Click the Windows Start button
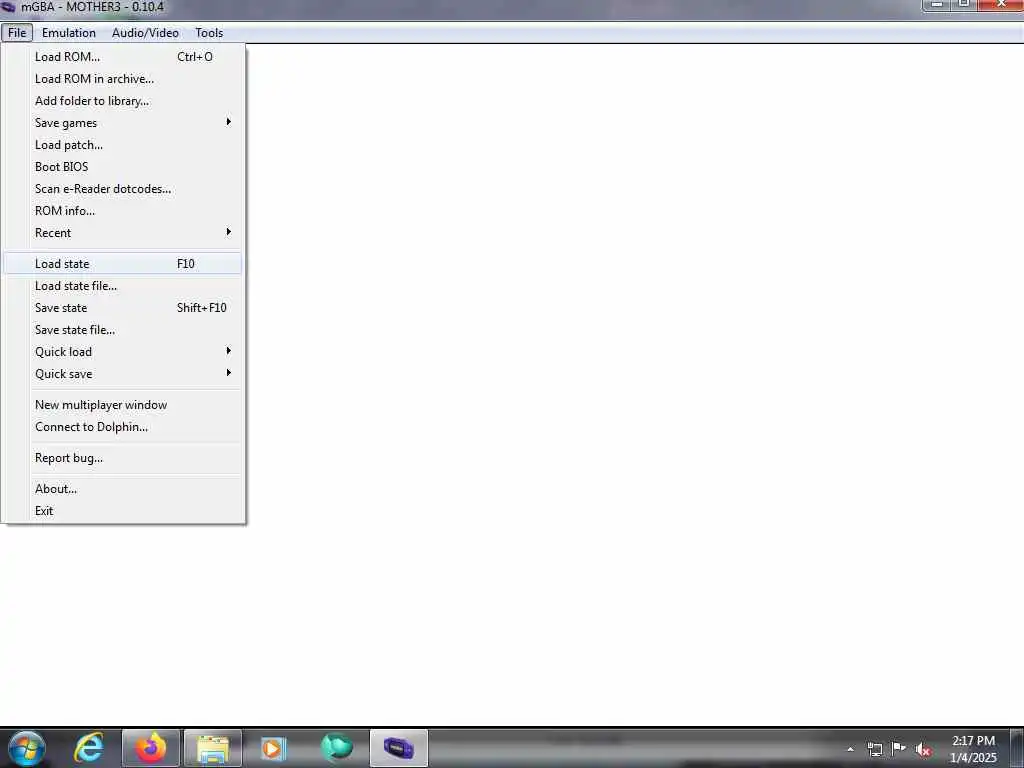1024x768 pixels. (27, 748)
